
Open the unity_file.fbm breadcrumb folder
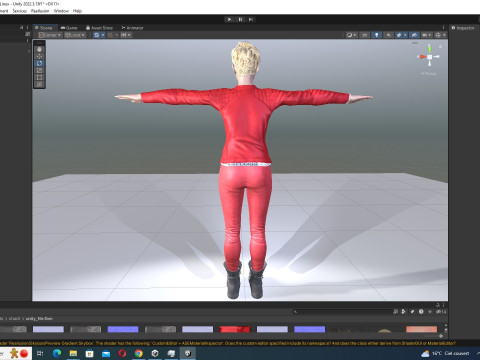point(39,319)
